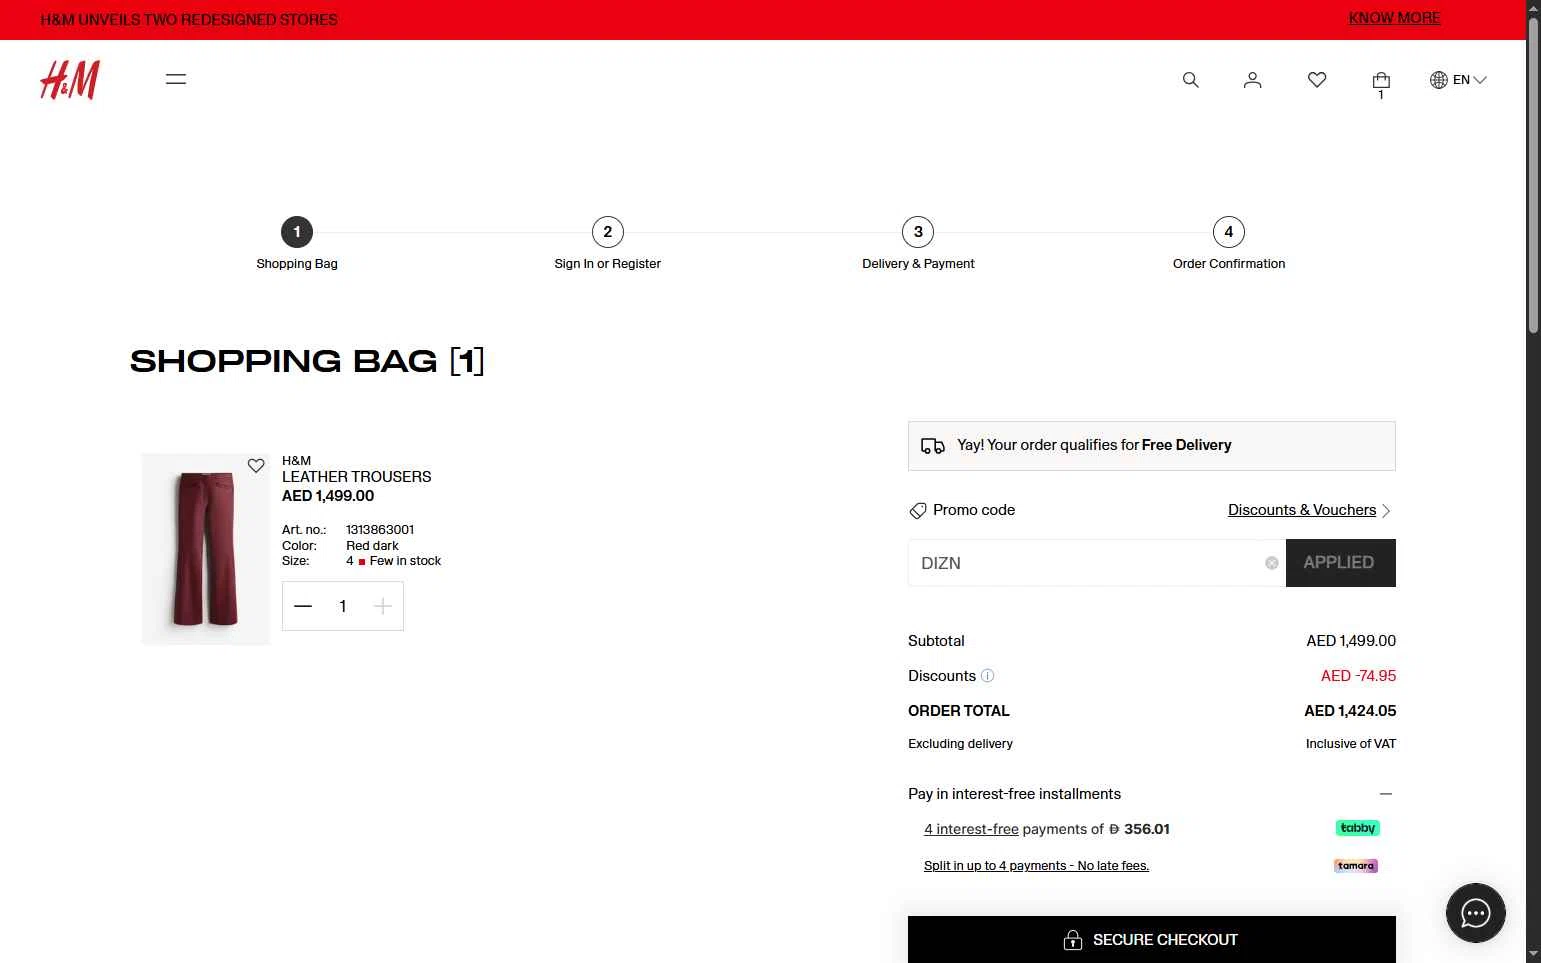
Task: Open the 4 interest-free payments link
Action: tap(971, 829)
